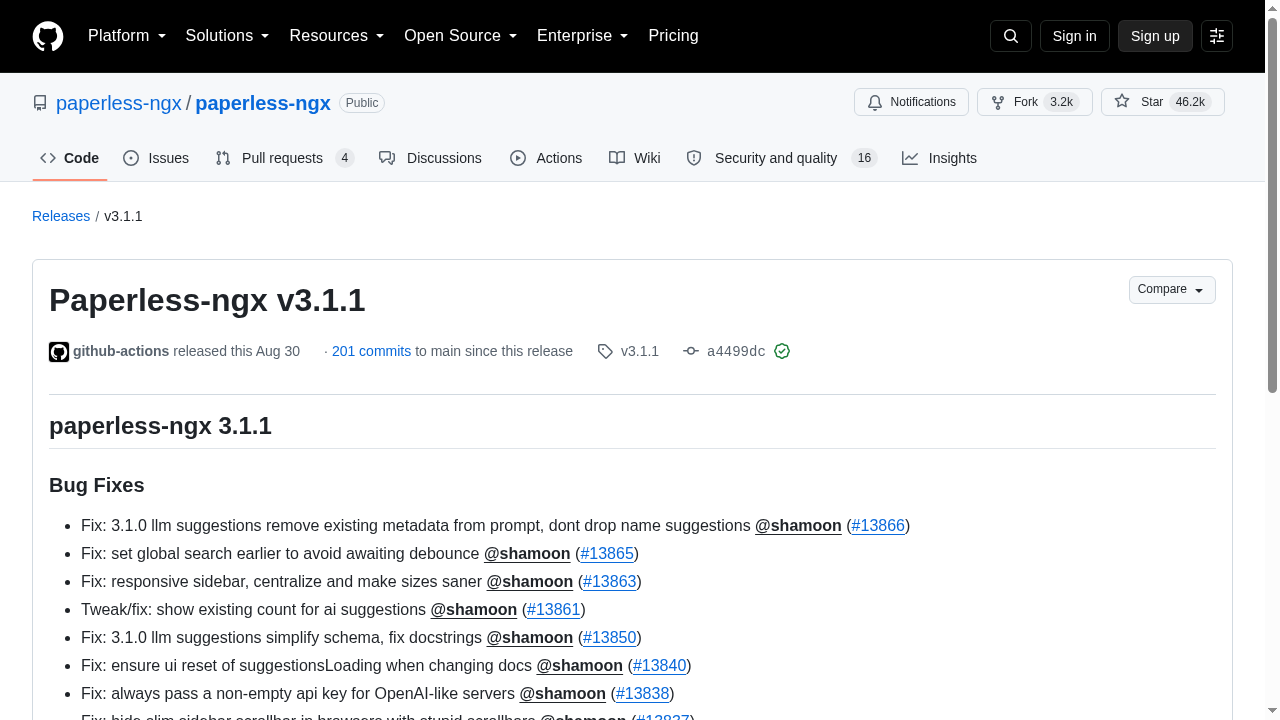Expand the Resources menu

[337, 36]
